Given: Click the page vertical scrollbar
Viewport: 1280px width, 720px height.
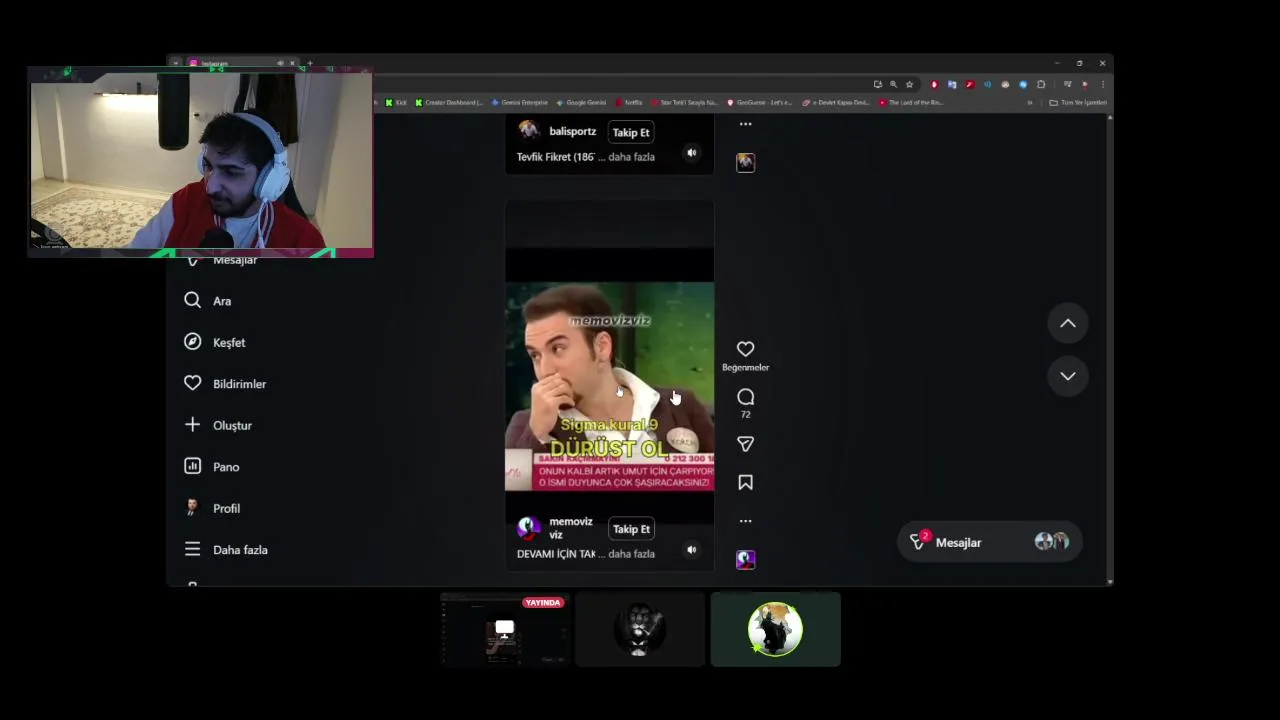Looking at the screenshot, I should tap(1110, 350).
